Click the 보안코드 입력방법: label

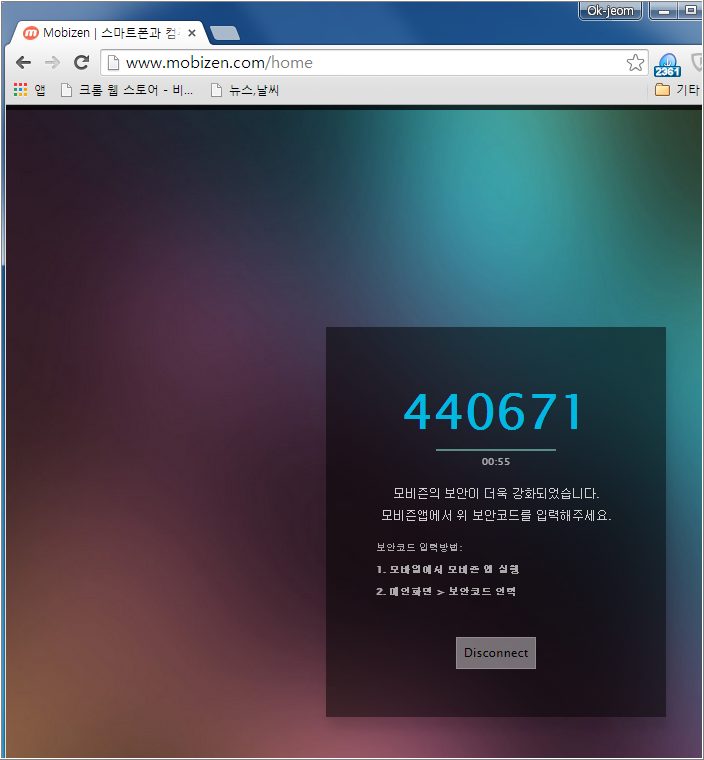(420, 547)
